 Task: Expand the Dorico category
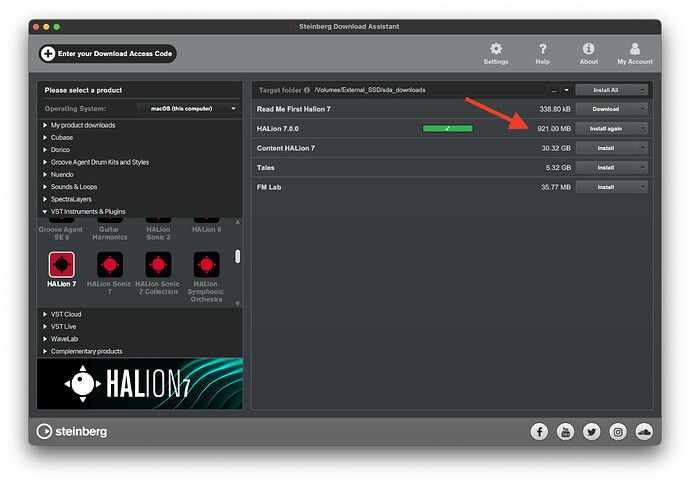tap(45, 150)
